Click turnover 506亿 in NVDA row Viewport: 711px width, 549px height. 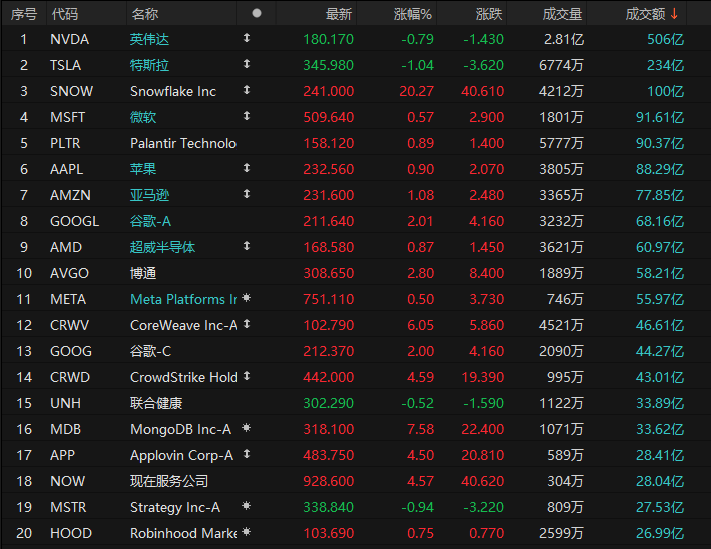pos(665,39)
